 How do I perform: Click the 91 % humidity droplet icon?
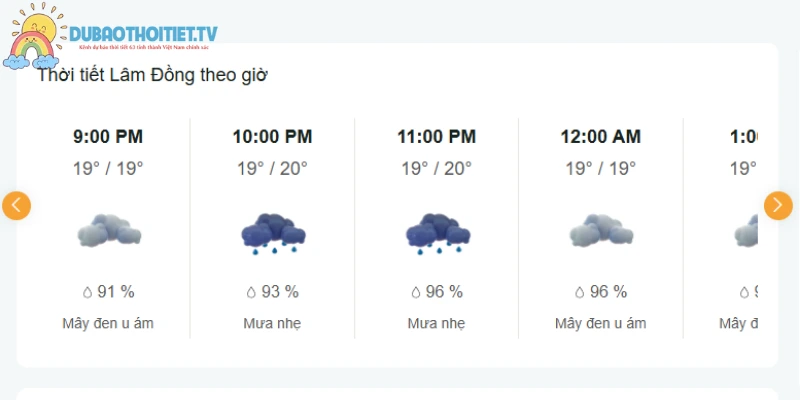(87, 292)
